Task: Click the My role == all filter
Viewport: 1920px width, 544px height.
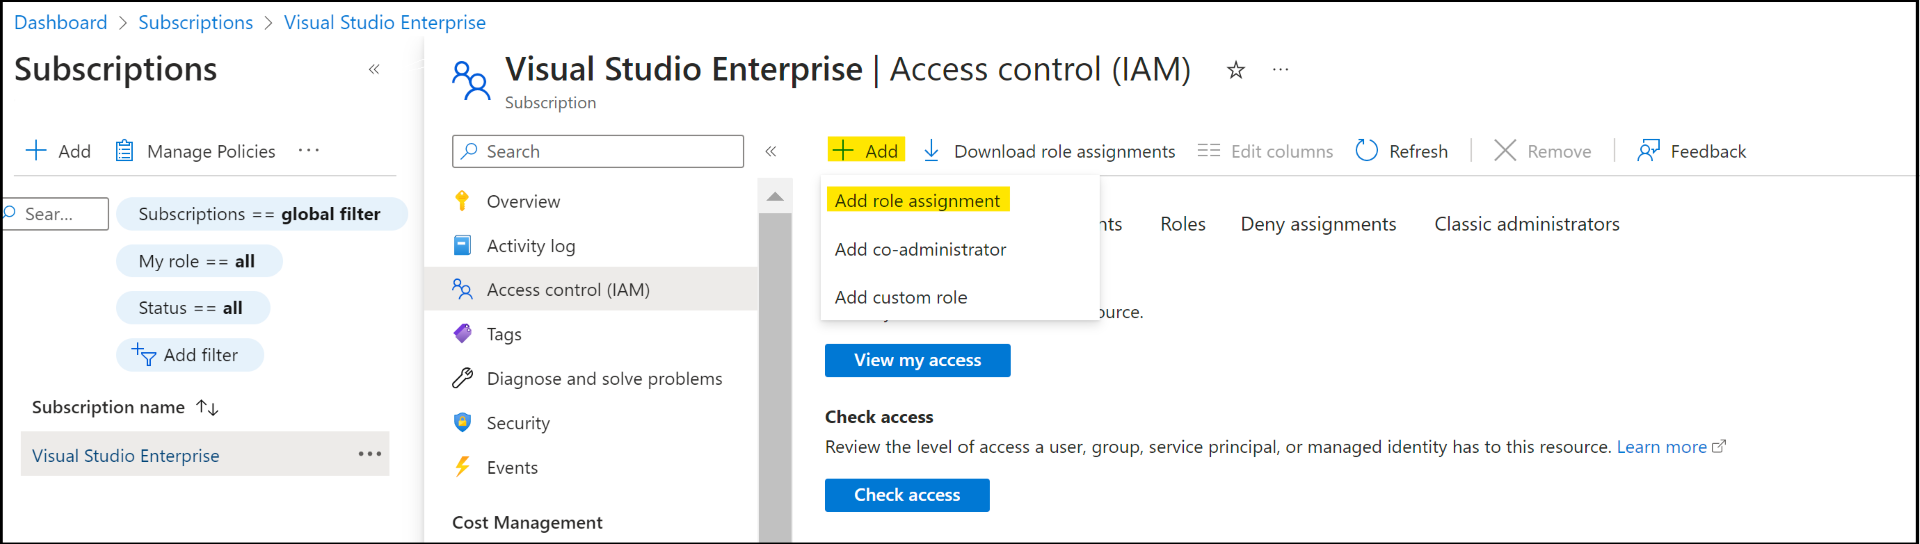Action: tap(199, 261)
